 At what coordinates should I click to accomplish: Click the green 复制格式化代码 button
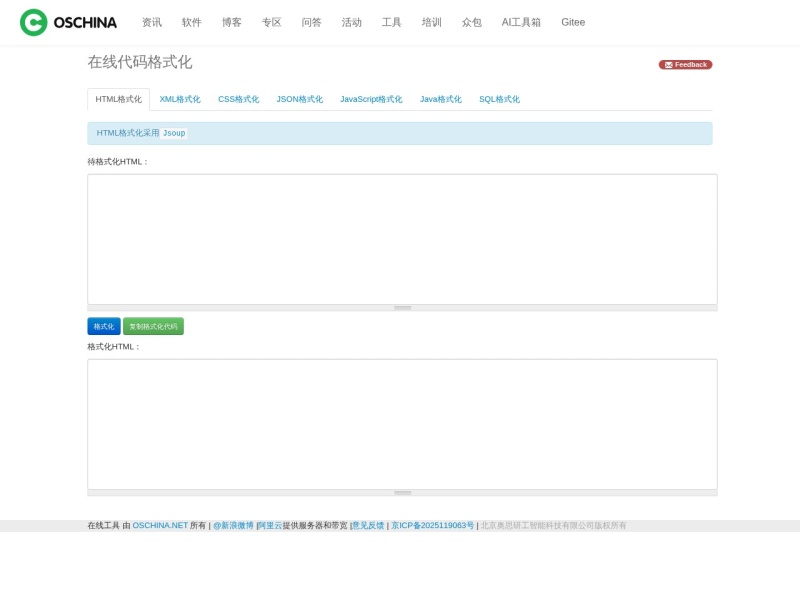click(153, 327)
